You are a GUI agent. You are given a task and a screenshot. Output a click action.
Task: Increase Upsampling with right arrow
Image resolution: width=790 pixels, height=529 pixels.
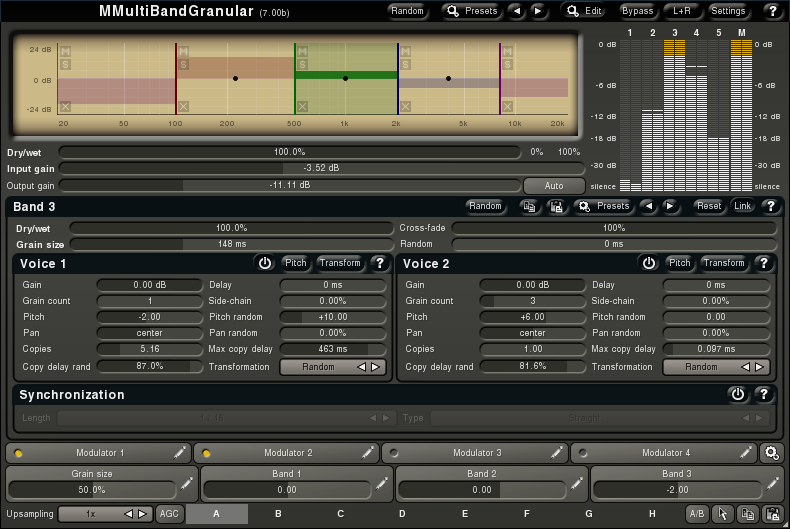(x=143, y=514)
